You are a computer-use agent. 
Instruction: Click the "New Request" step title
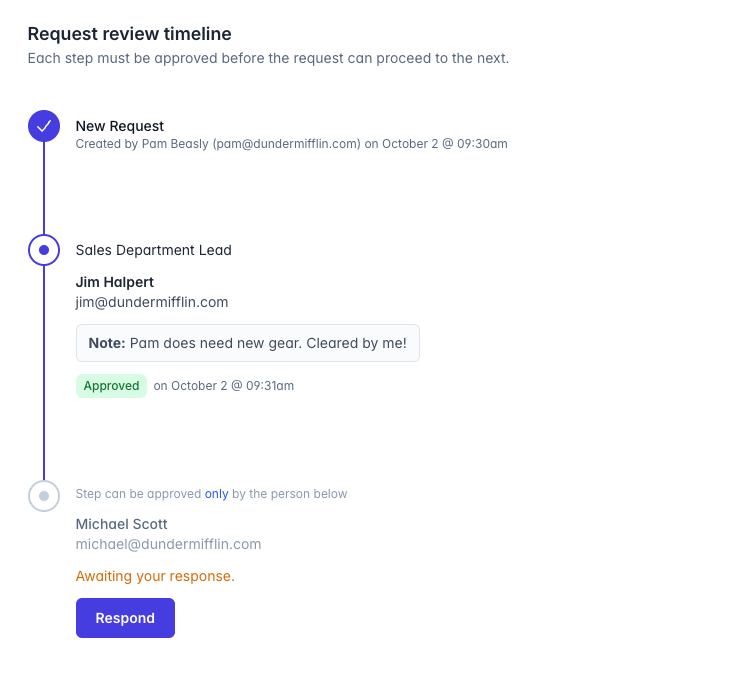click(x=120, y=126)
